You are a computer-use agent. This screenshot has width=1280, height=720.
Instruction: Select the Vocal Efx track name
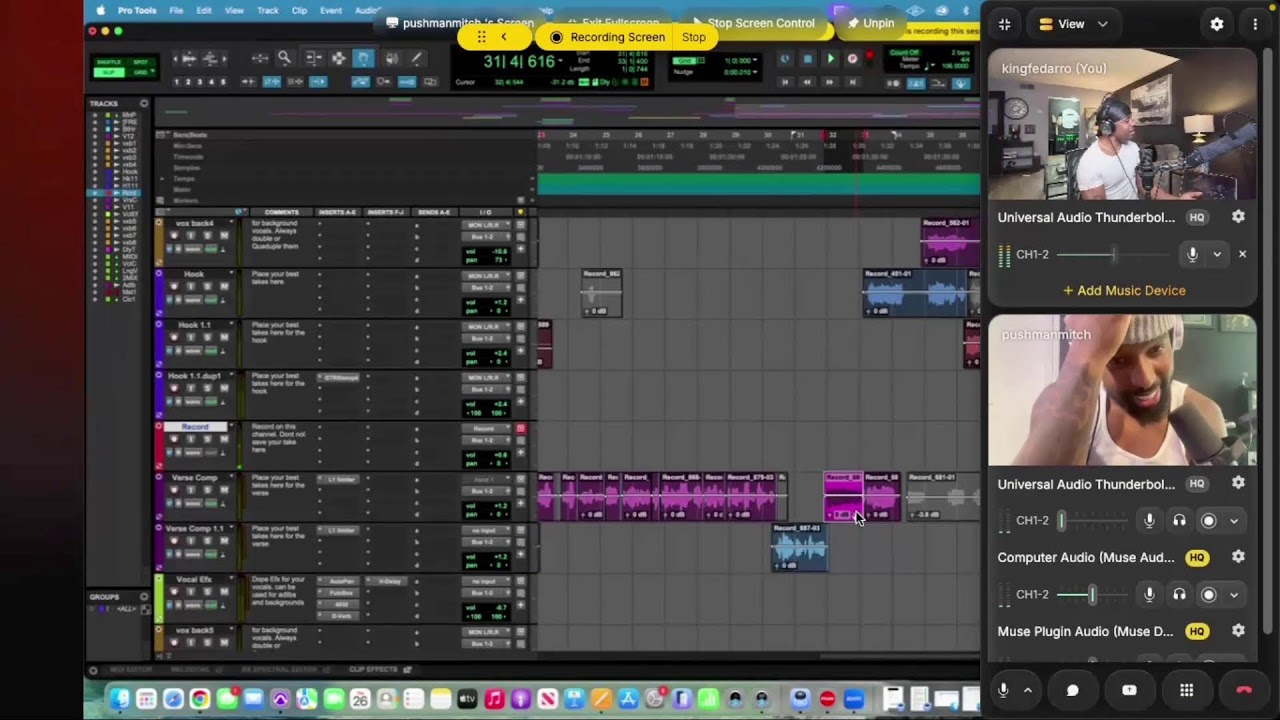pyautogui.click(x=193, y=580)
